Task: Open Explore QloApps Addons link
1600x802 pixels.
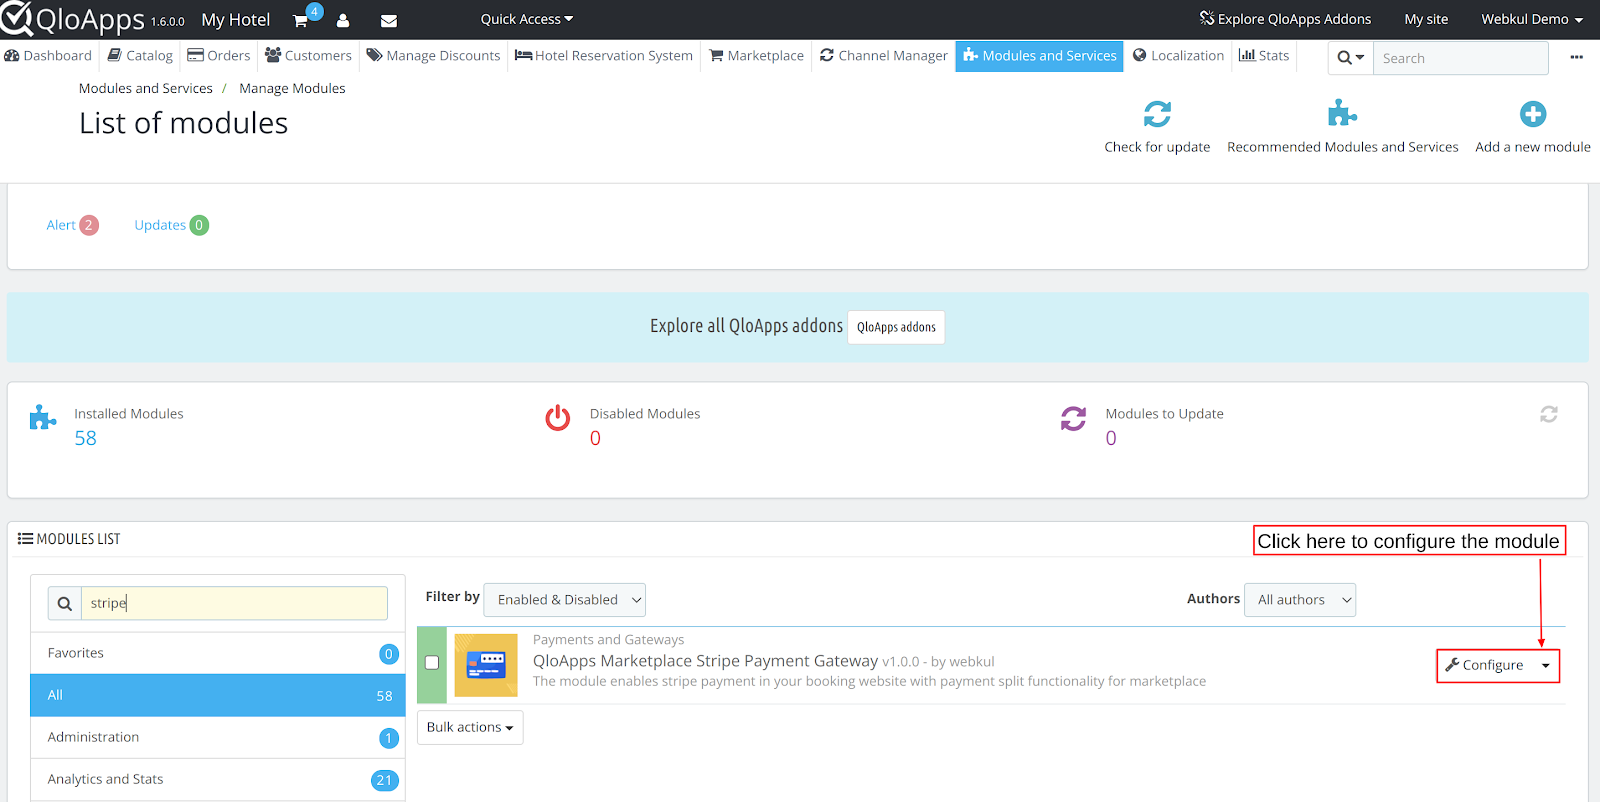Action: point(1285,19)
